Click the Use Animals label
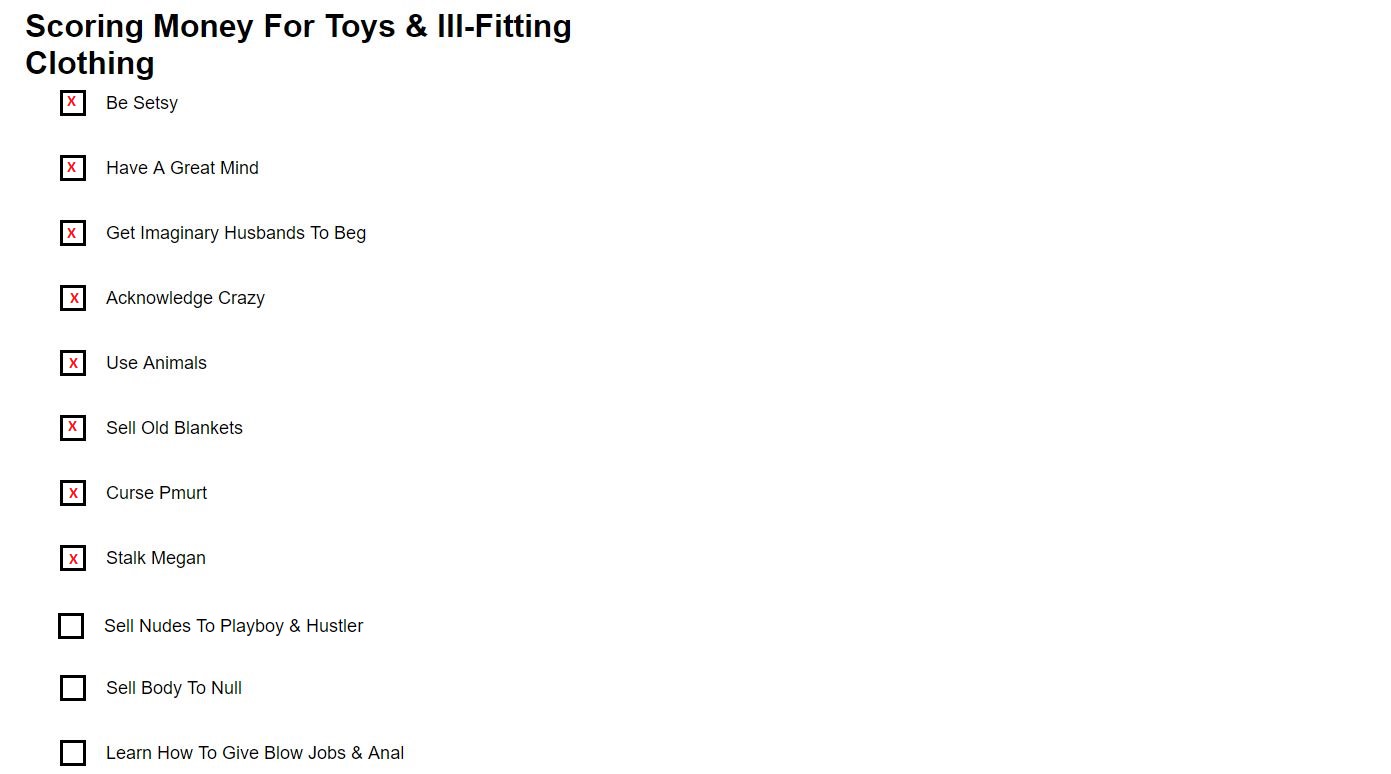This screenshot has height=774, width=1391. click(156, 363)
